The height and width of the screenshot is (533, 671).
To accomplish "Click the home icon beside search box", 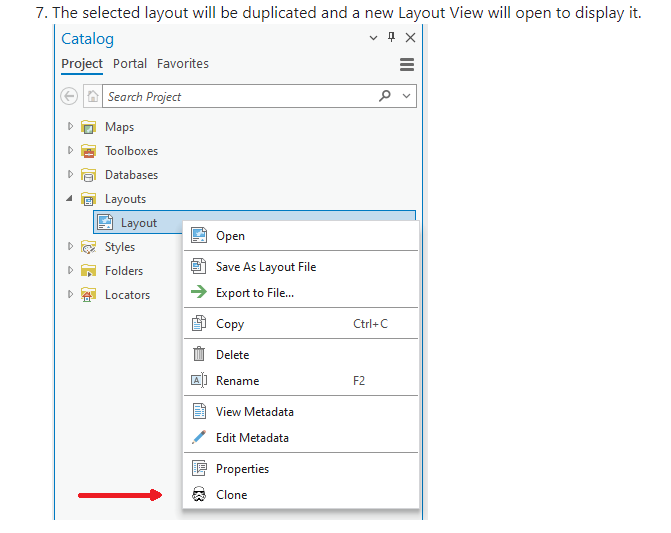I will tap(92, 97).
